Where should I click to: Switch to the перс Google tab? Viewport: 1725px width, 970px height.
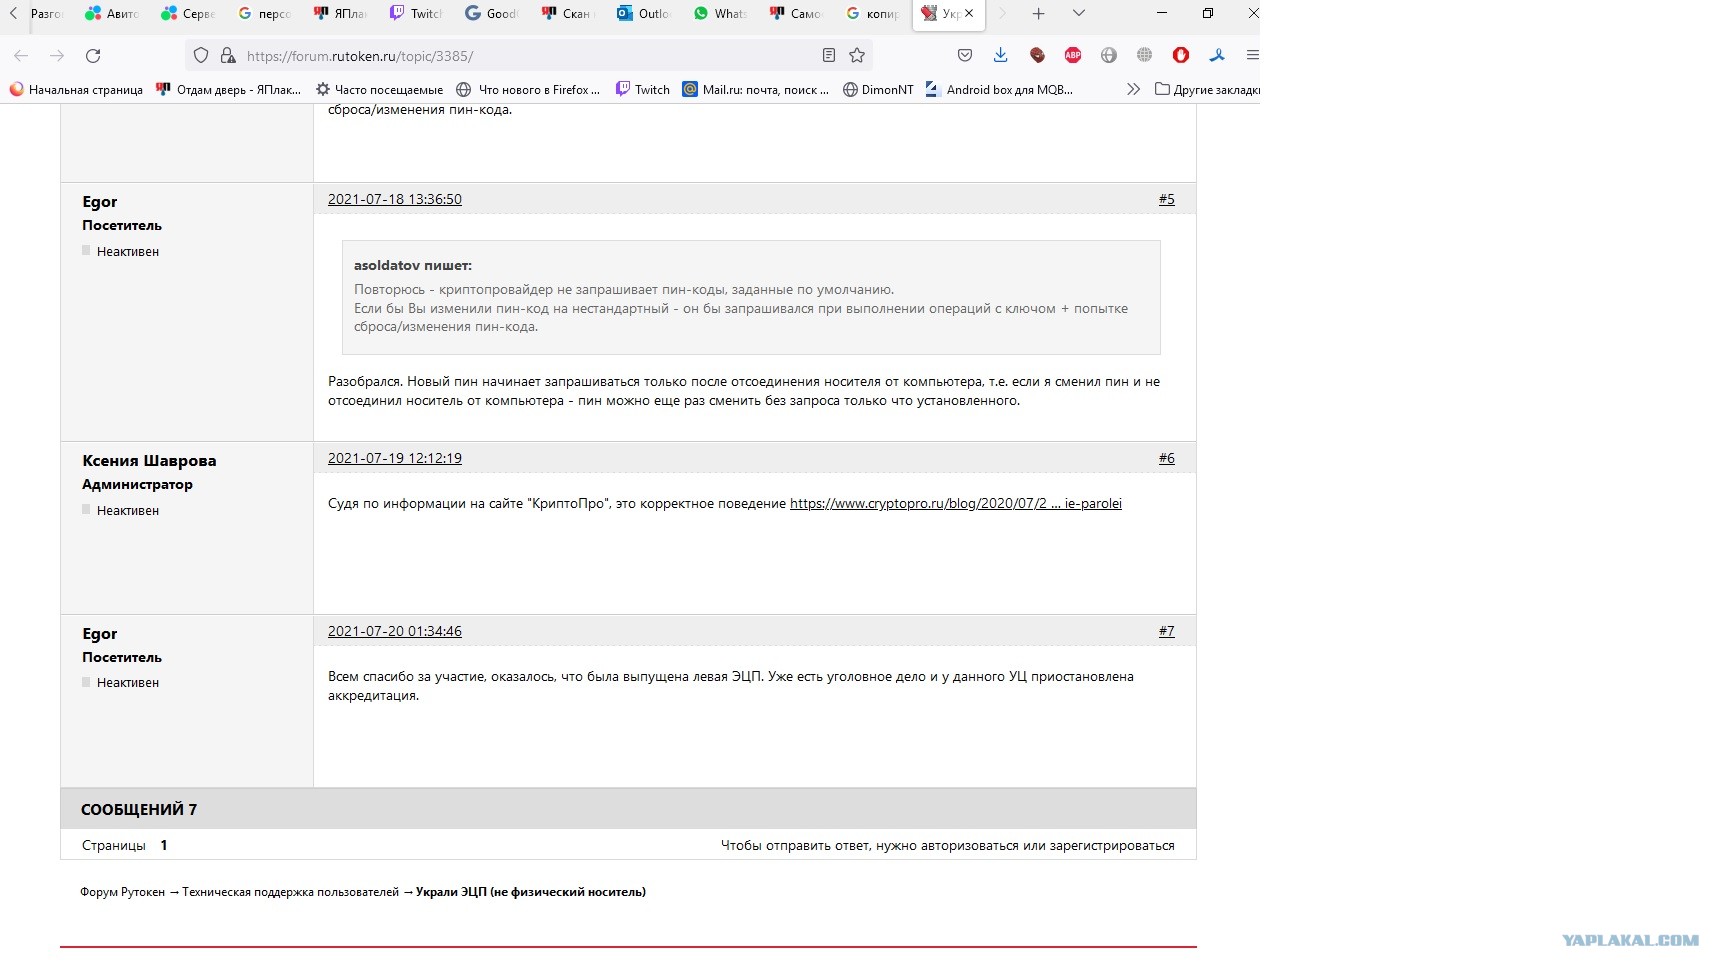[x=265, y=14]
